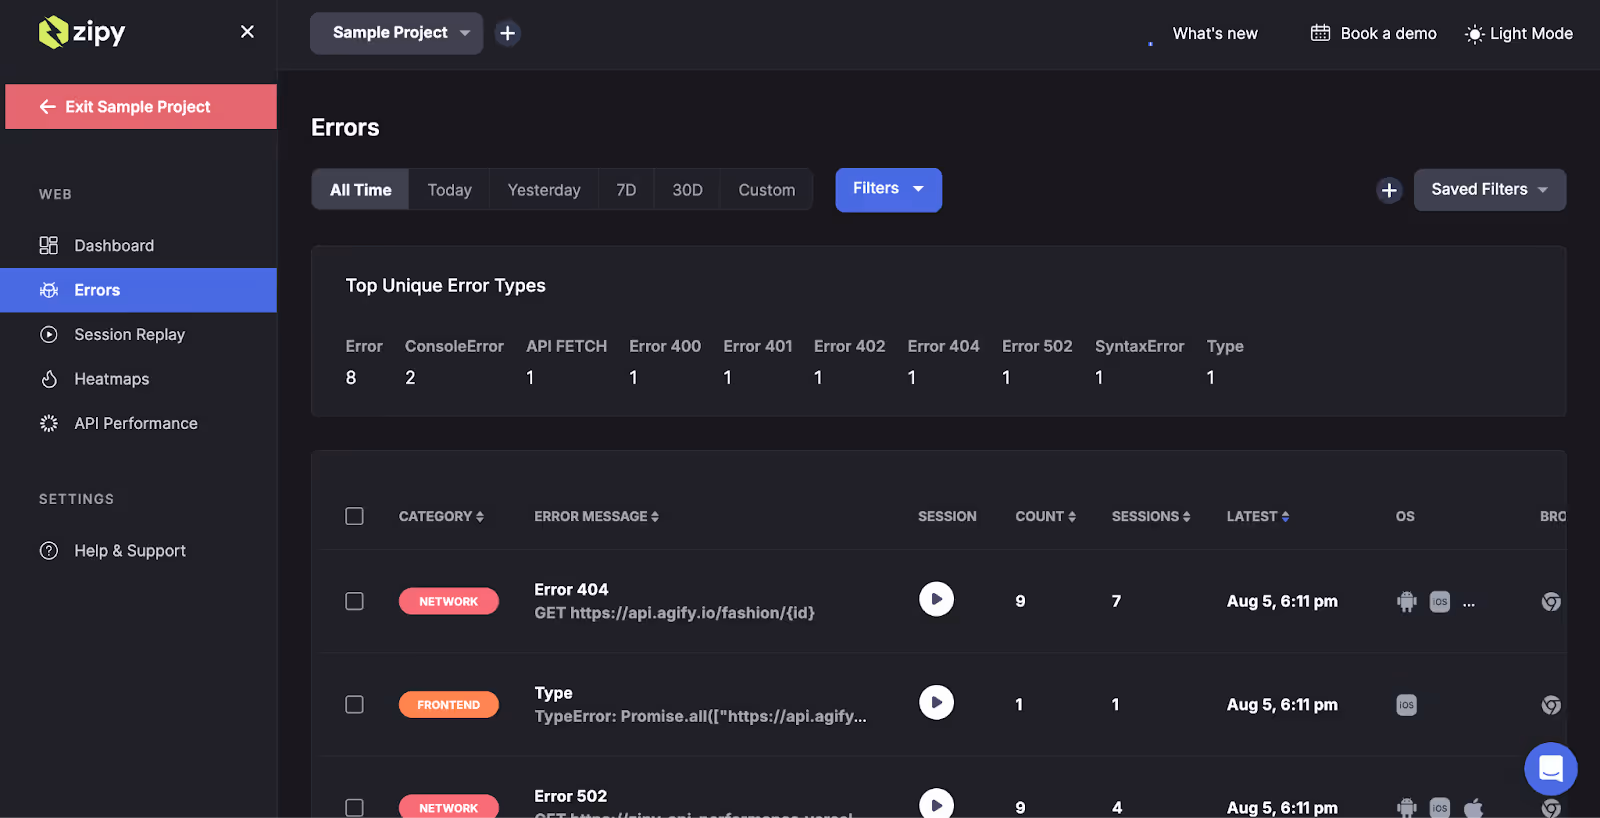Click the API Performance spinner icon

(x=48, y=423)
